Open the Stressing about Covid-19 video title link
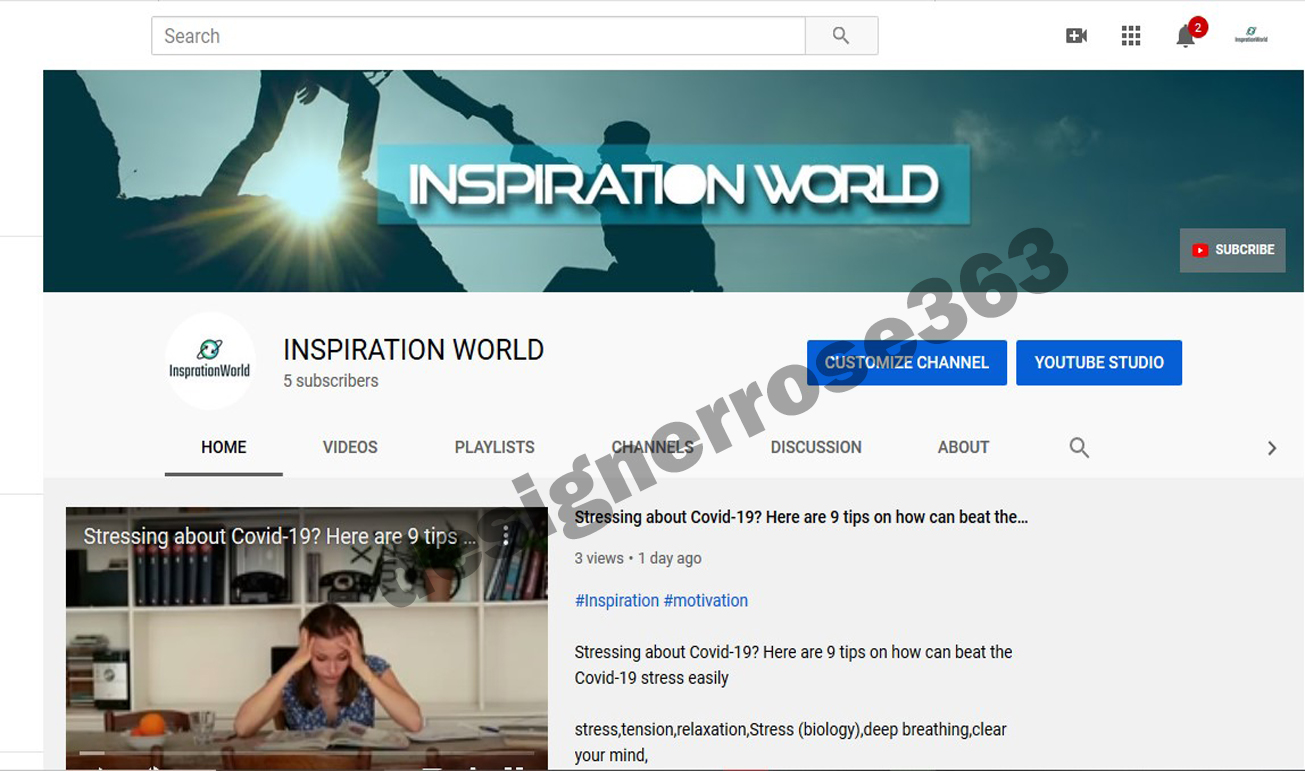 pos(801,517)
